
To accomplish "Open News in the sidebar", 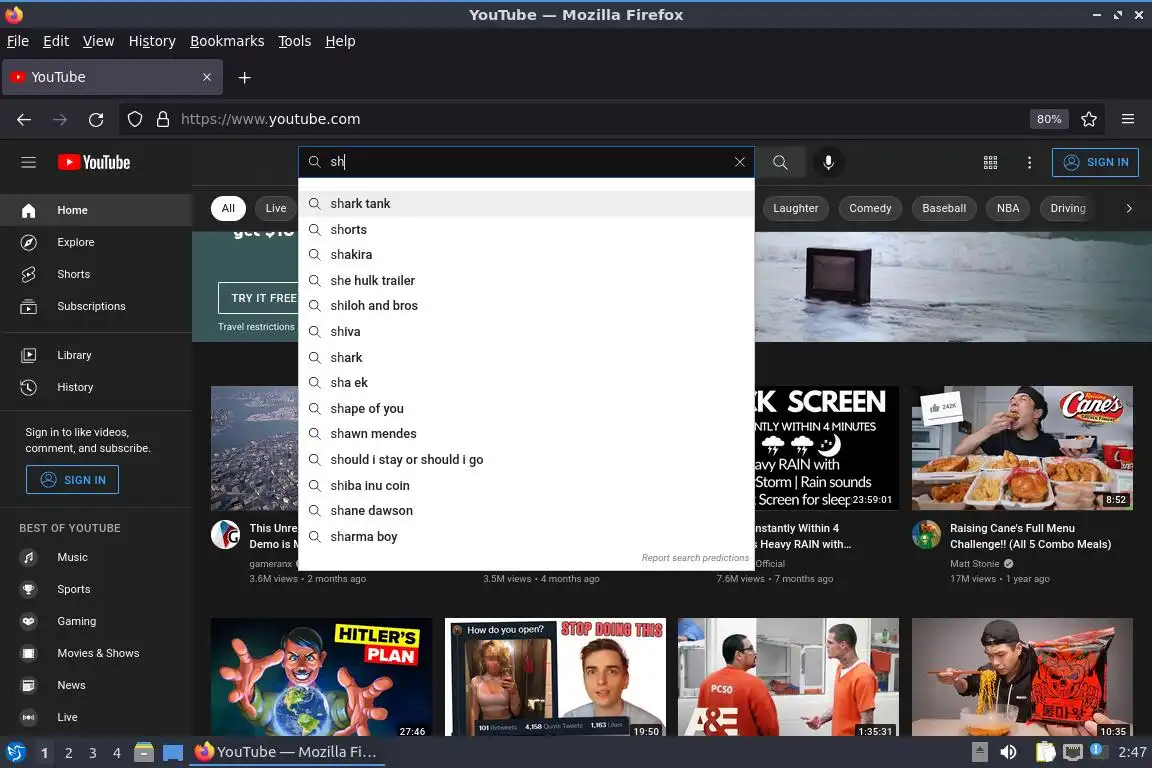I will tap(96, 685).
